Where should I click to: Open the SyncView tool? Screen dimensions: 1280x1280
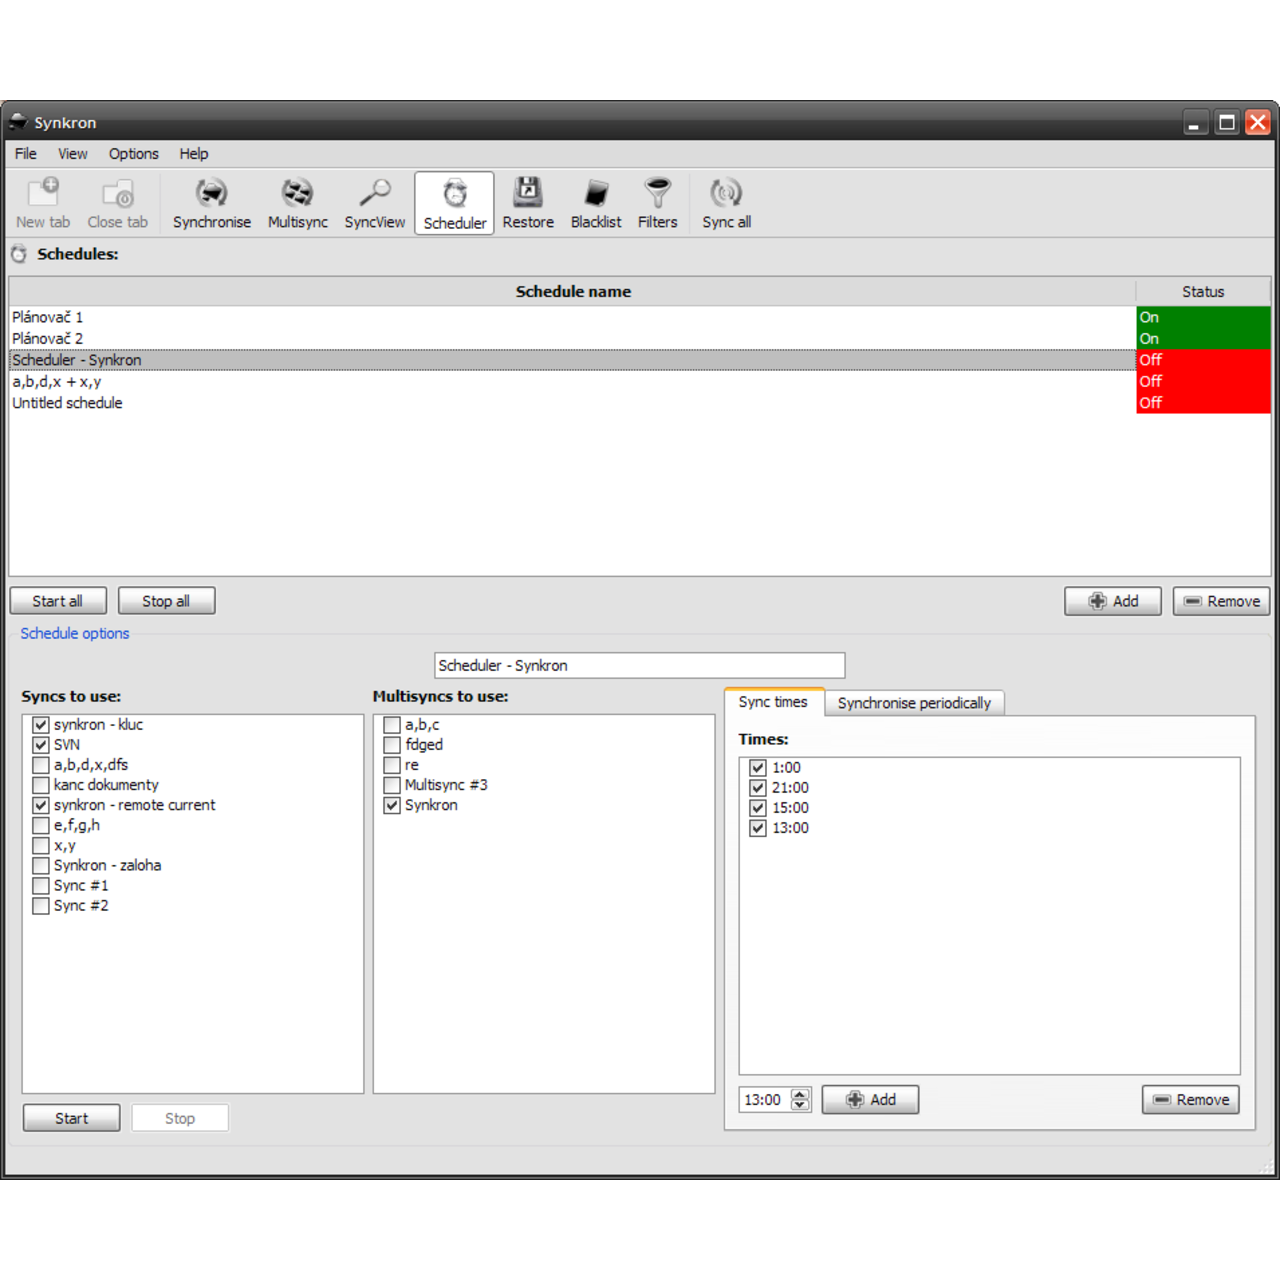click(375, 202)
